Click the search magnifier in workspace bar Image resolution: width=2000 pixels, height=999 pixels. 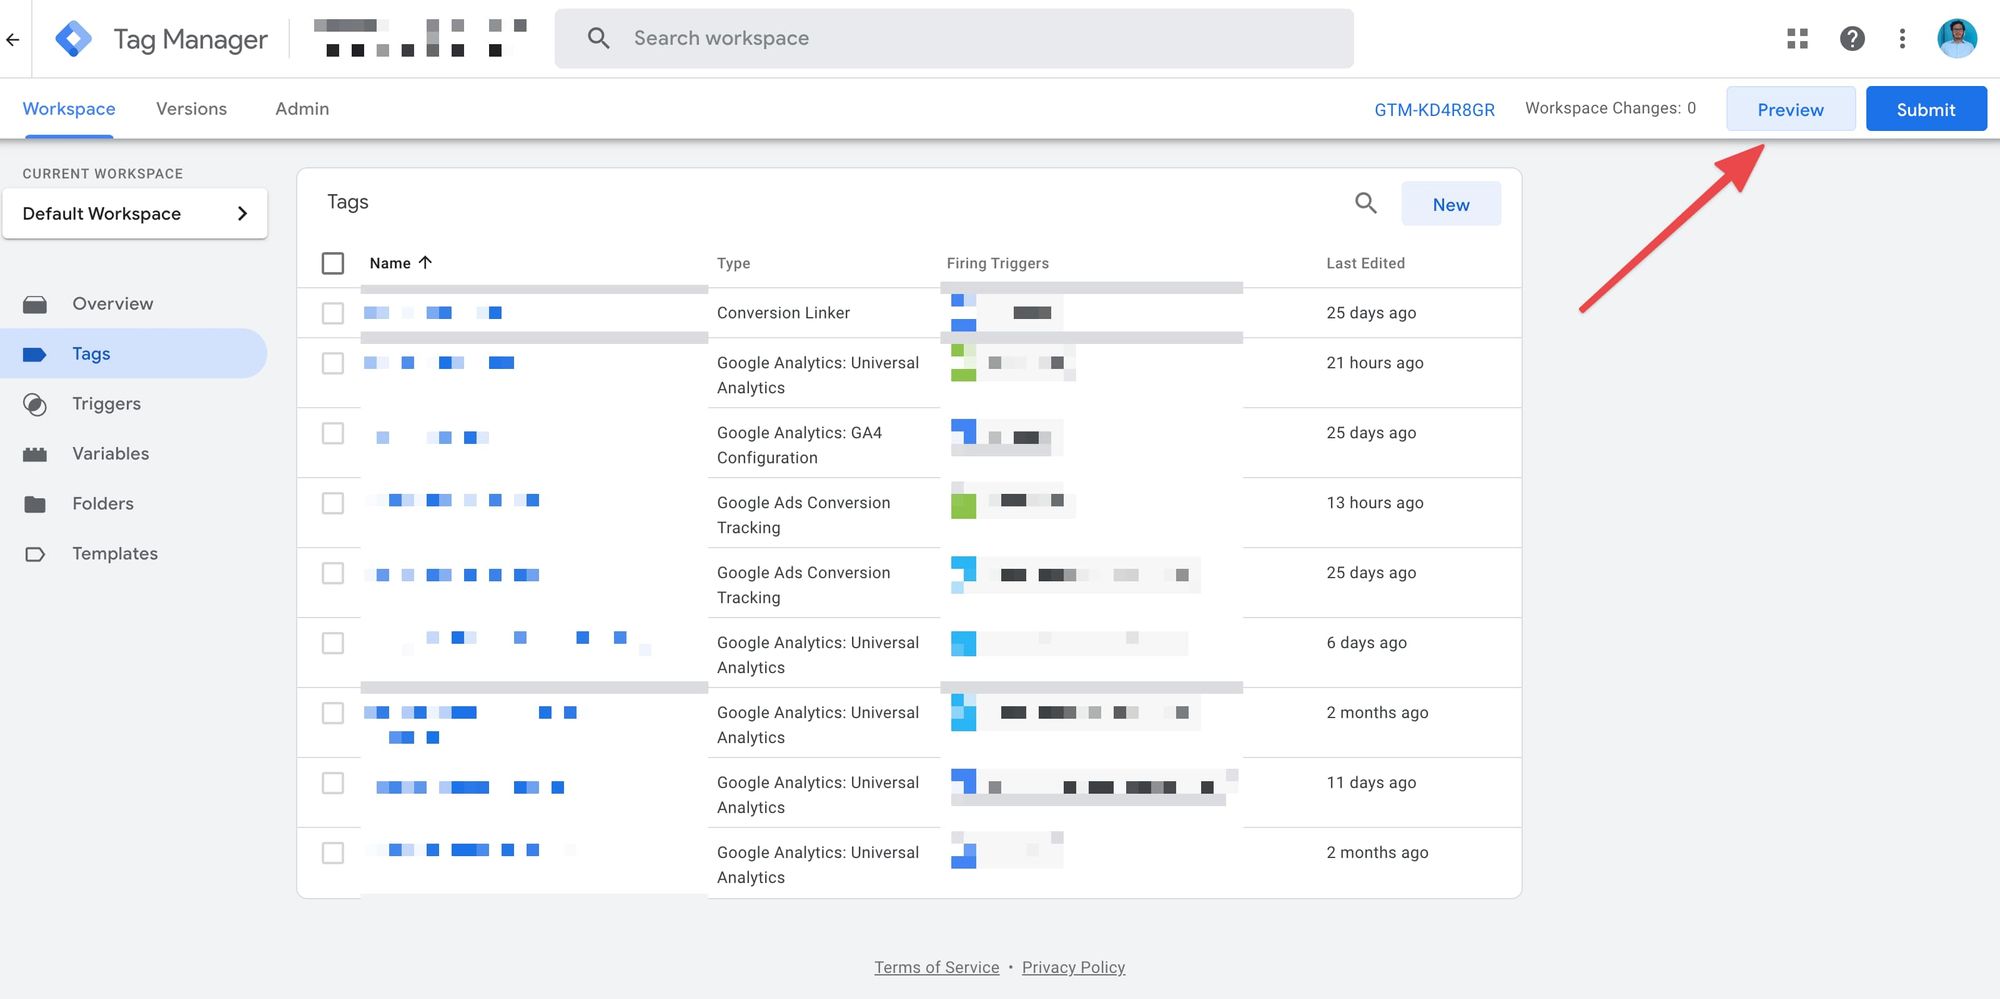click(598, 38)
